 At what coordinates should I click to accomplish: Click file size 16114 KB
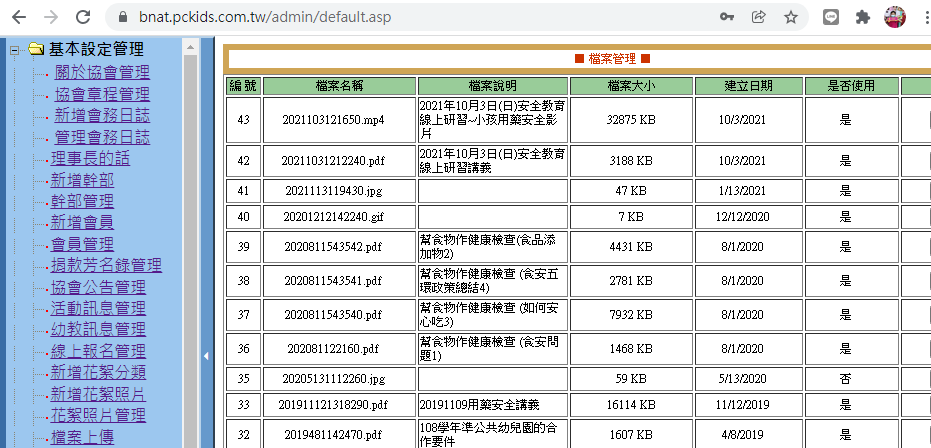click(x=631, y=405)
